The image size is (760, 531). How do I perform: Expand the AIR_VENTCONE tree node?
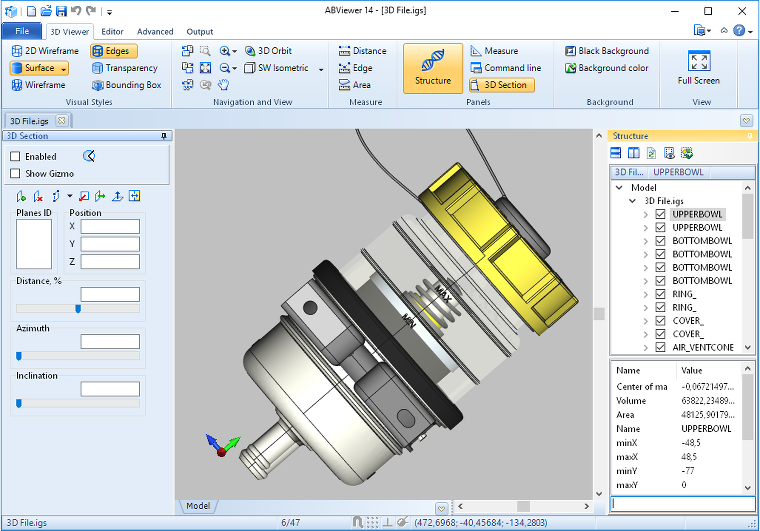646,347
